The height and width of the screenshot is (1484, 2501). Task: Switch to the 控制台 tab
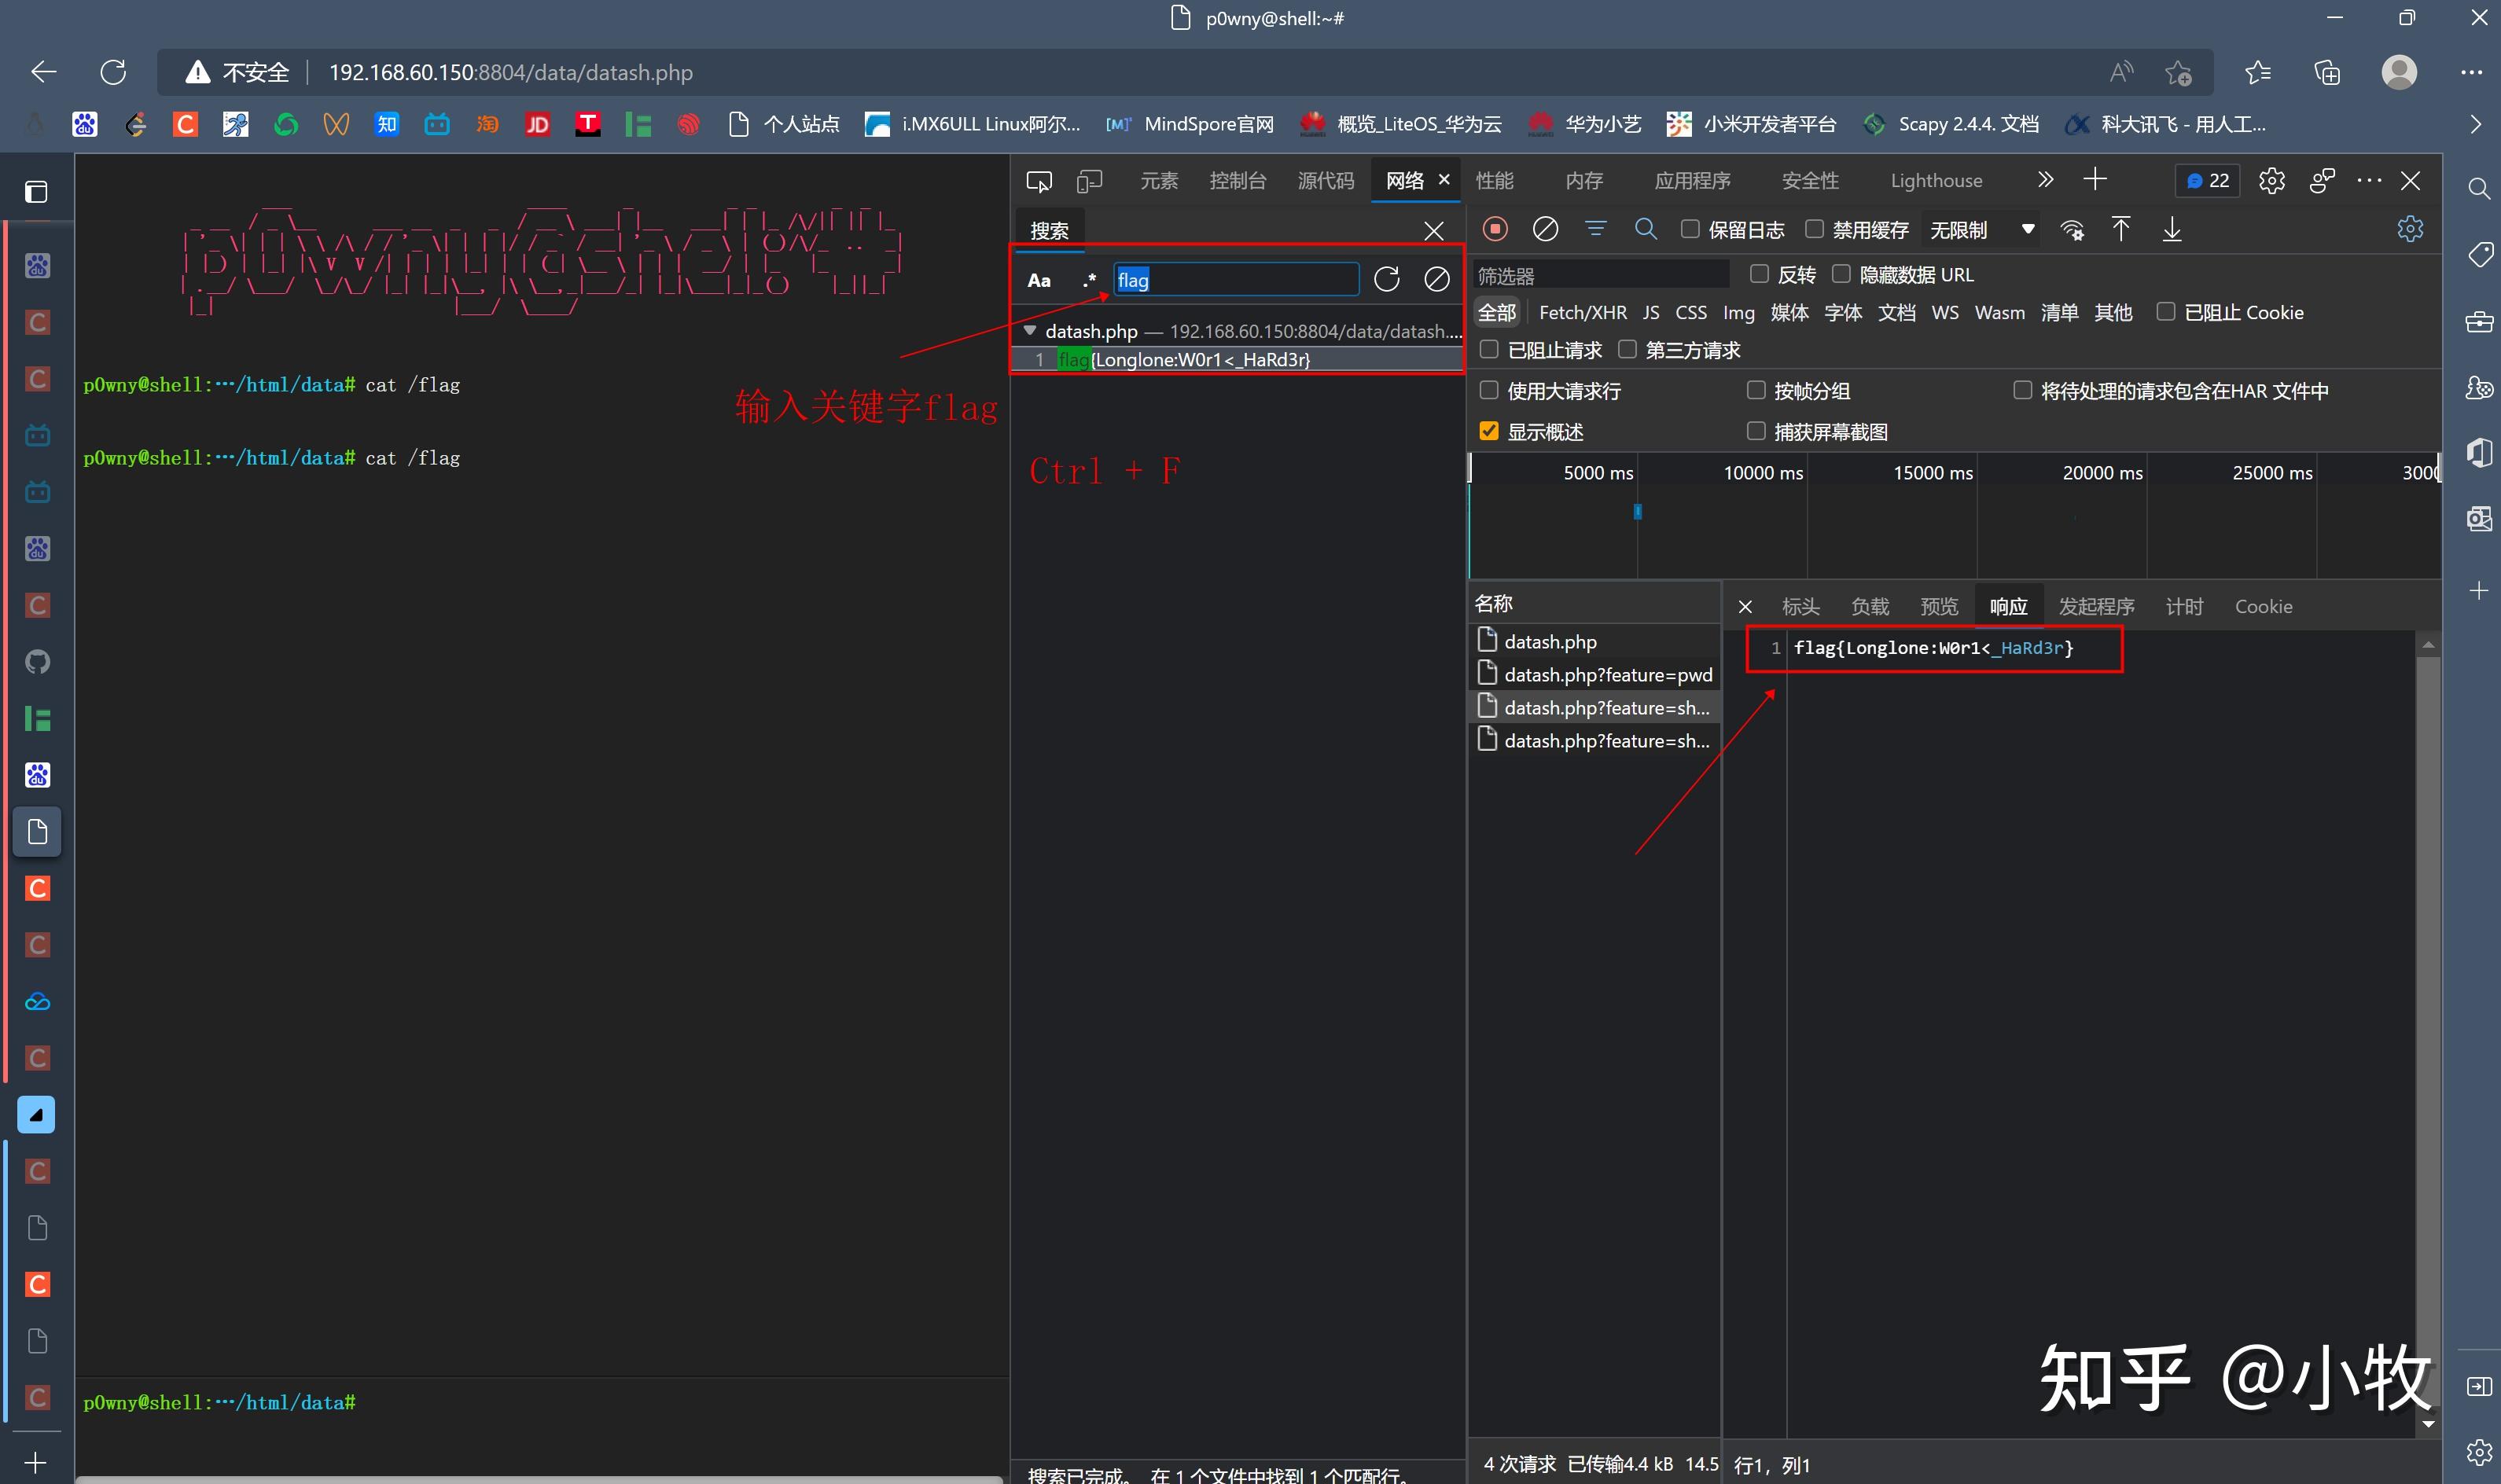pos(1237,181)
